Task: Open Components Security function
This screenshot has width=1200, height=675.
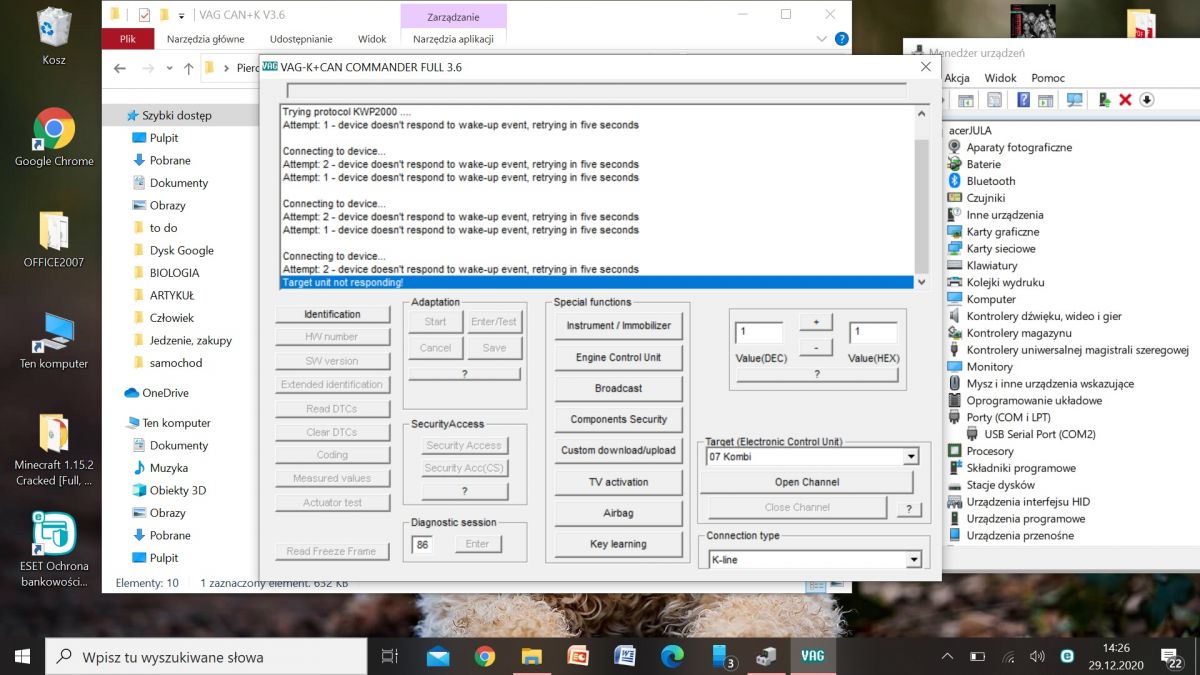Action: pos(618,419)
